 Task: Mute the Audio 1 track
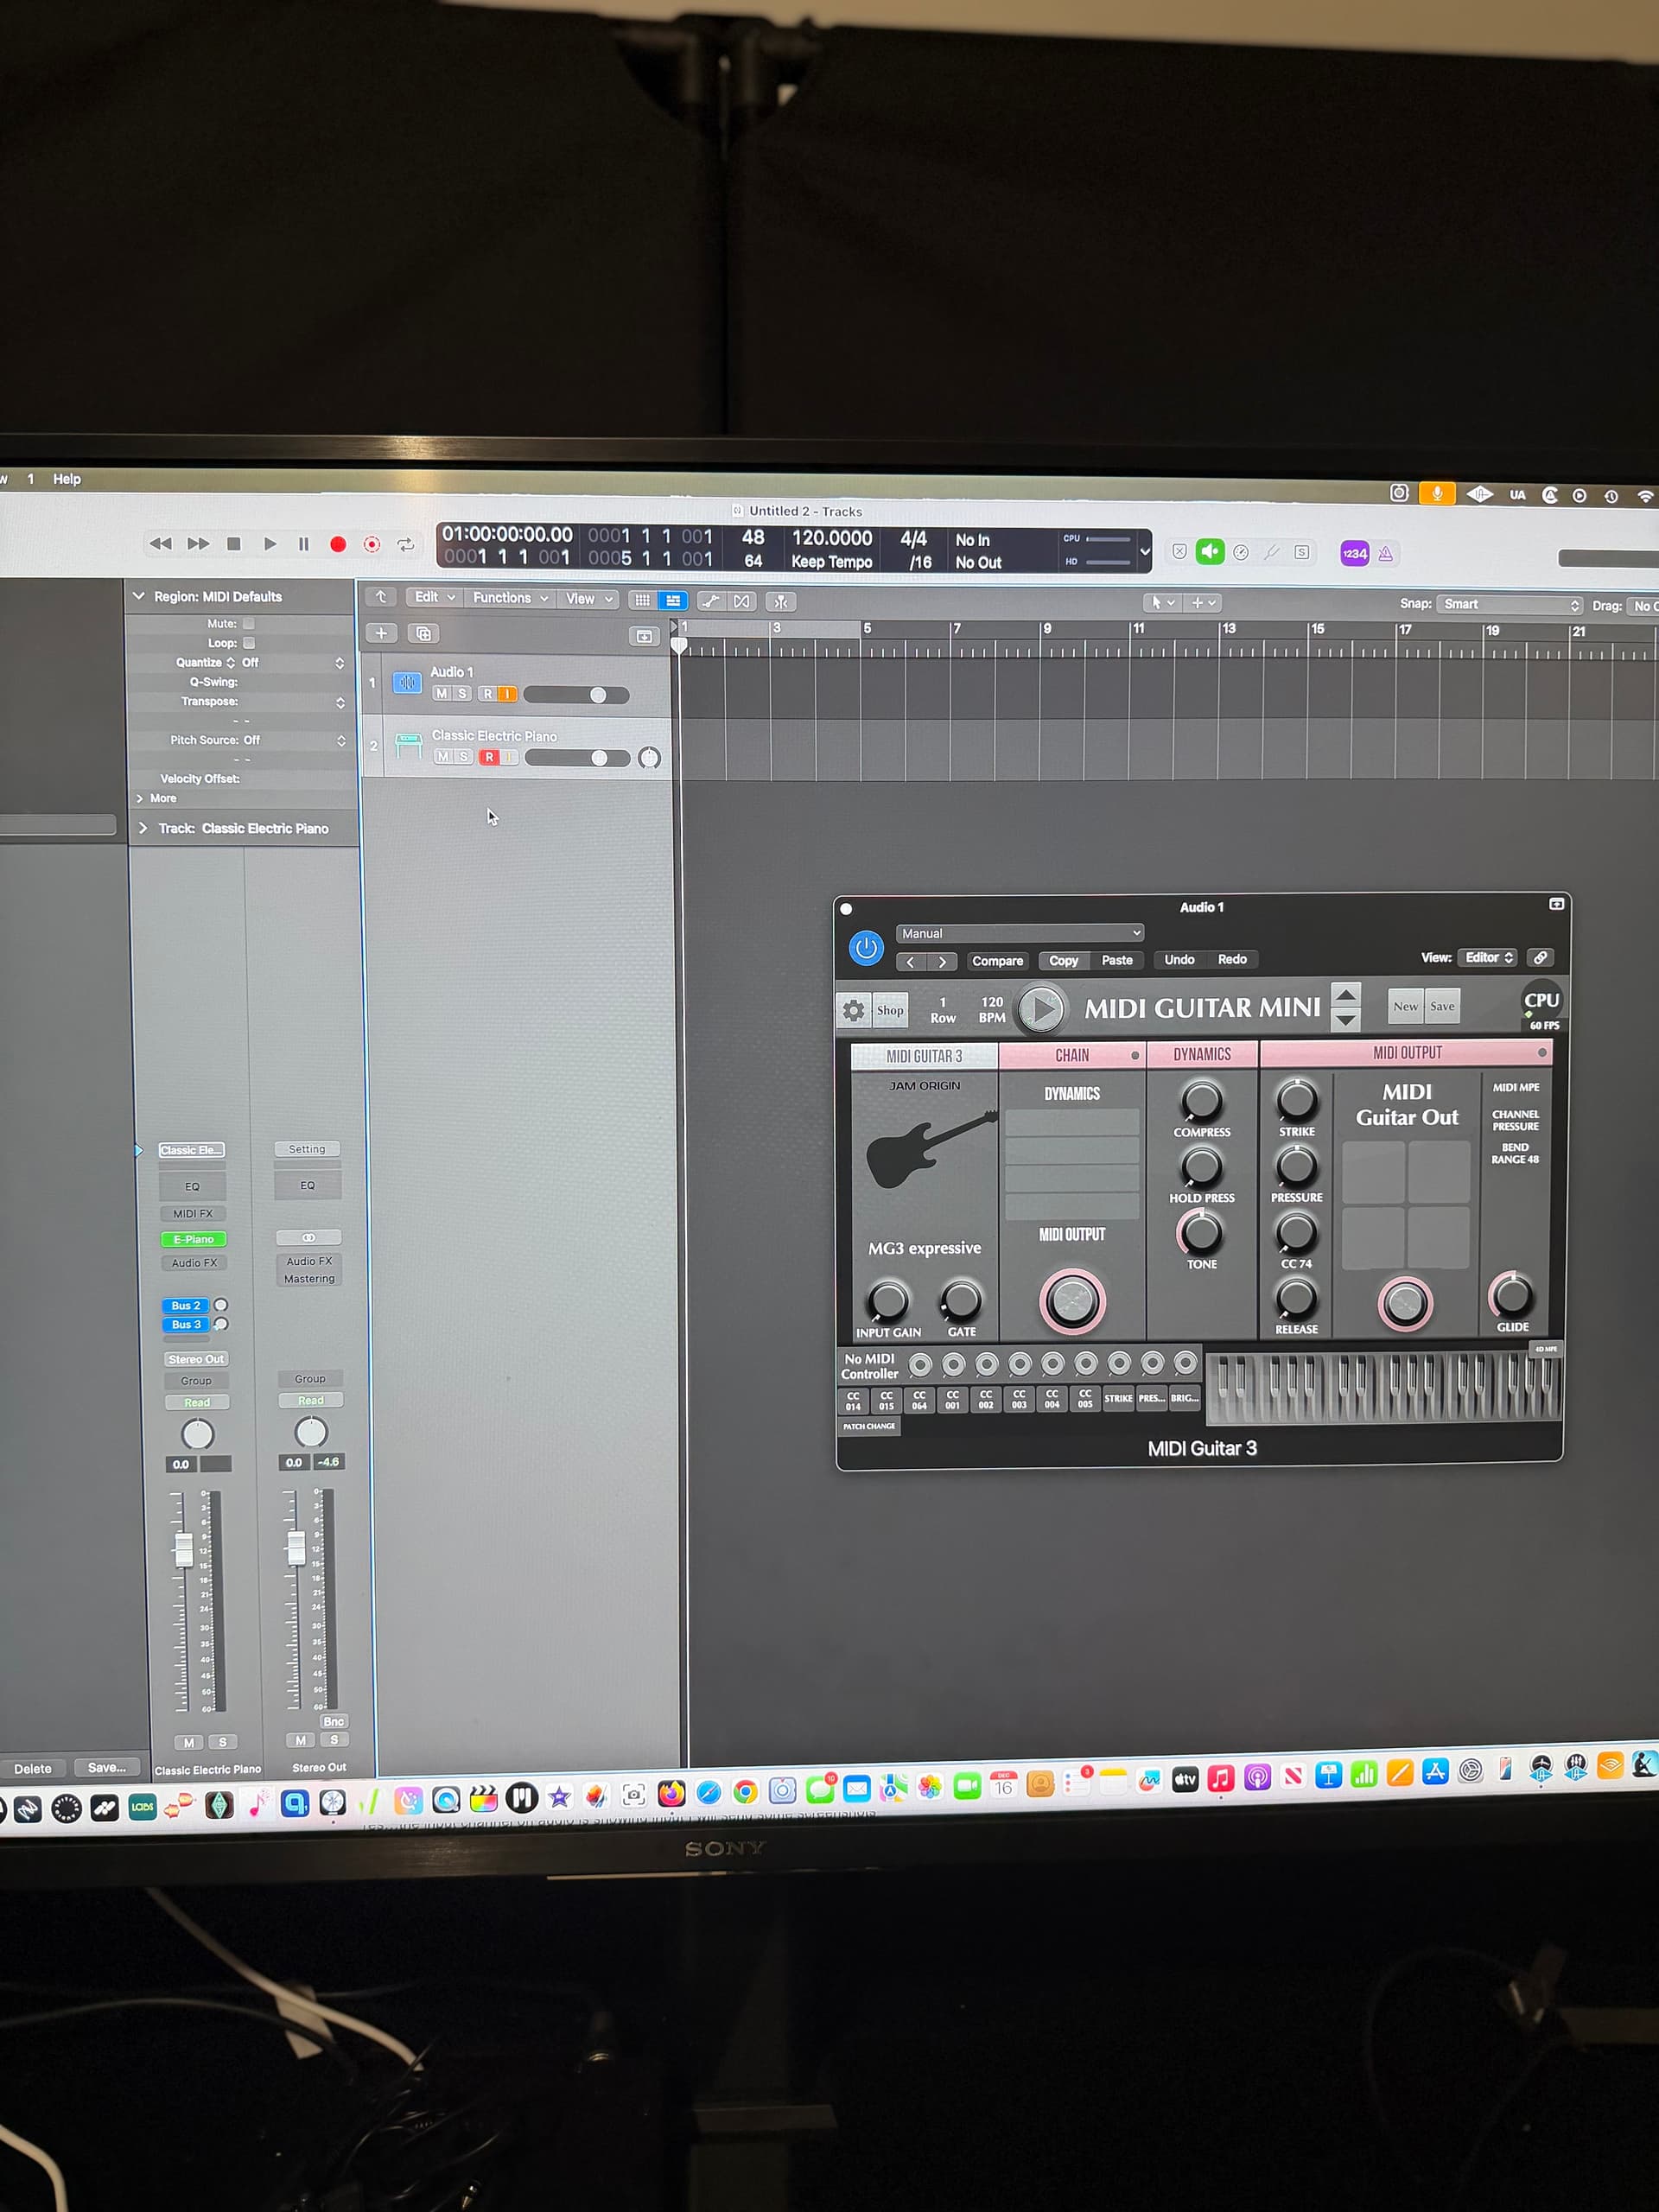pos(442,694)
